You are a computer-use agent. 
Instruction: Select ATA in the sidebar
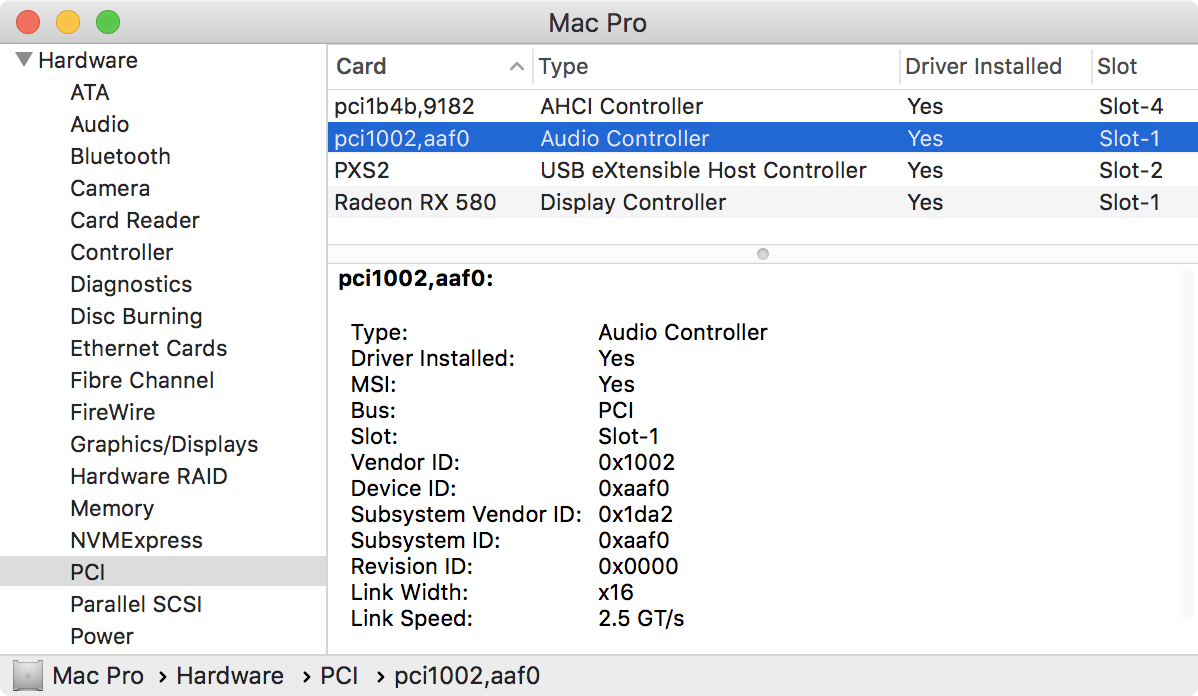[x=89, y=92]
